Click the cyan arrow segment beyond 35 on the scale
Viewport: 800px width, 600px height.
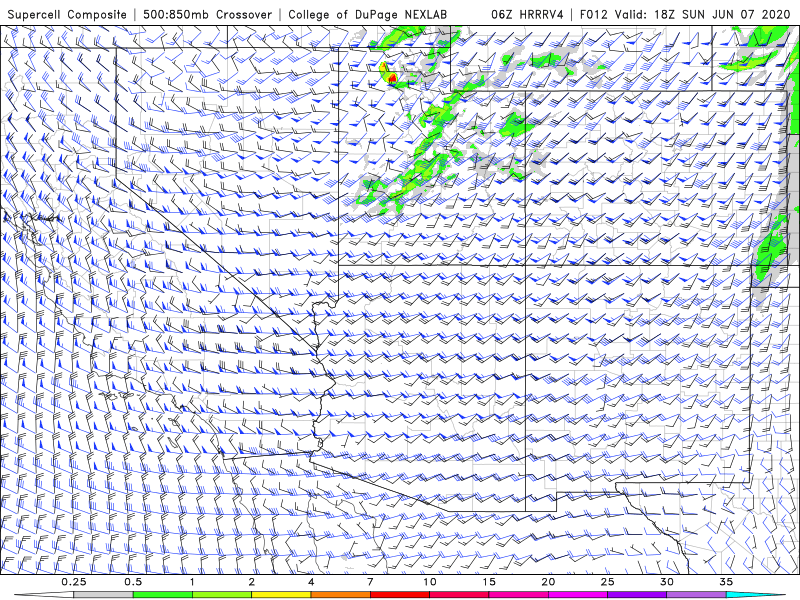[x=755, y=595]
